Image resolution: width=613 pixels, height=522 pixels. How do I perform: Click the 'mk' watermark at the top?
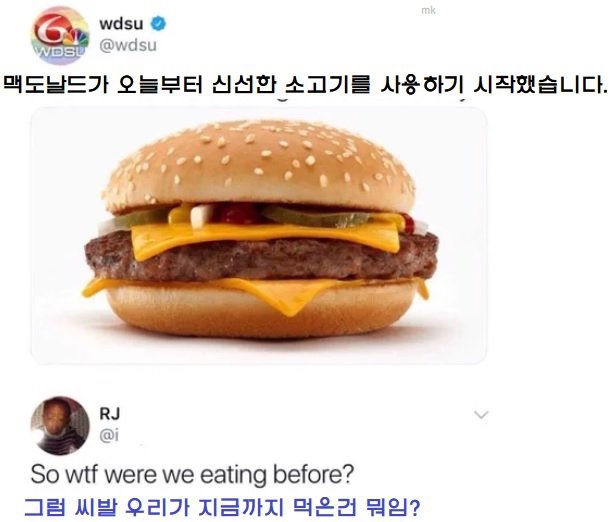(428, 11)
